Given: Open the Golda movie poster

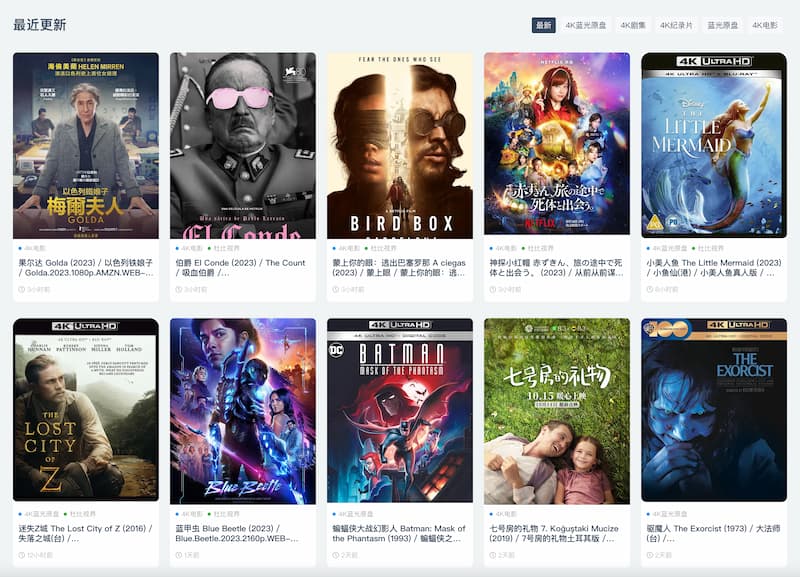Looking at the screenshot, I should [x=86, y=145].
